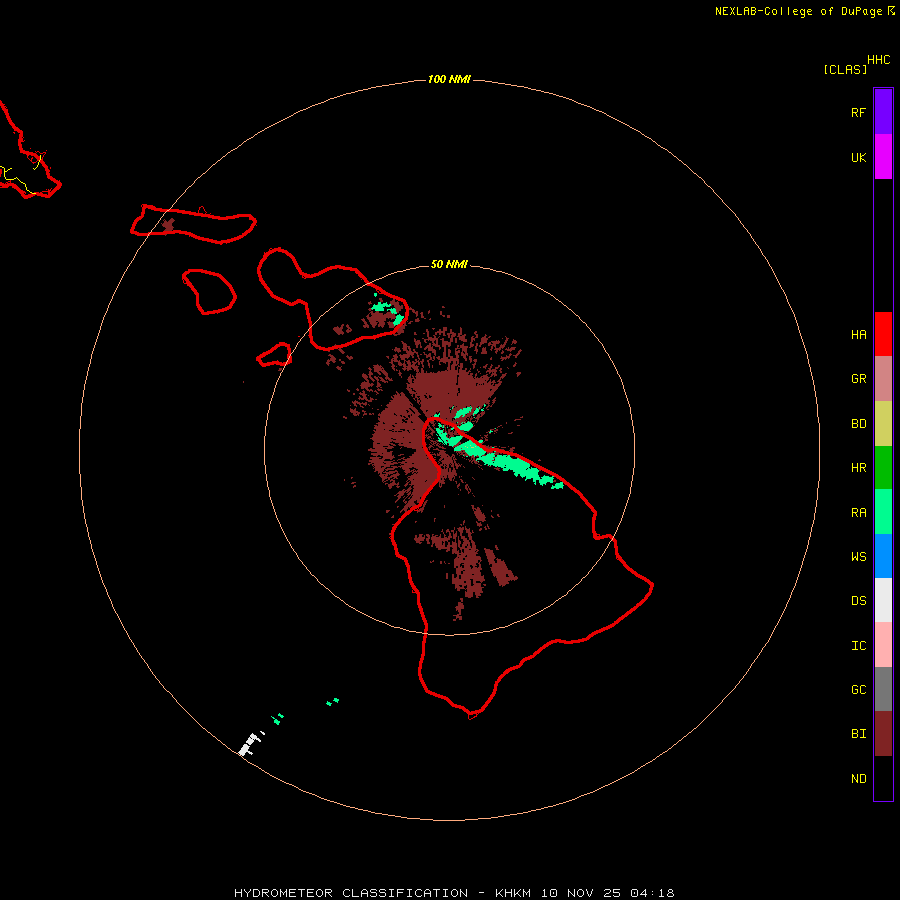The height and width of the screenshot is (900, 900).
Task: Click the GR legend label
Action: tap(858, 379)
